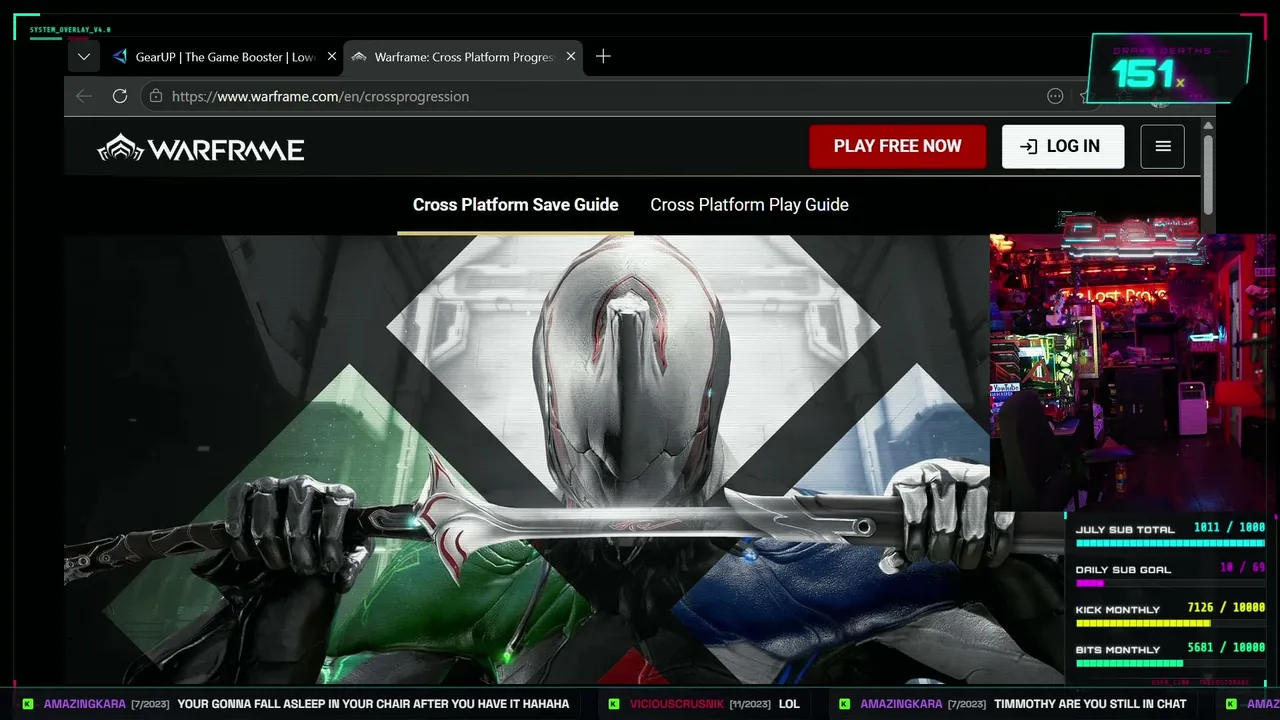Click the 'LOL' chat message in ticker
The width and height of the screenshot is (1280, 720).
789,704
